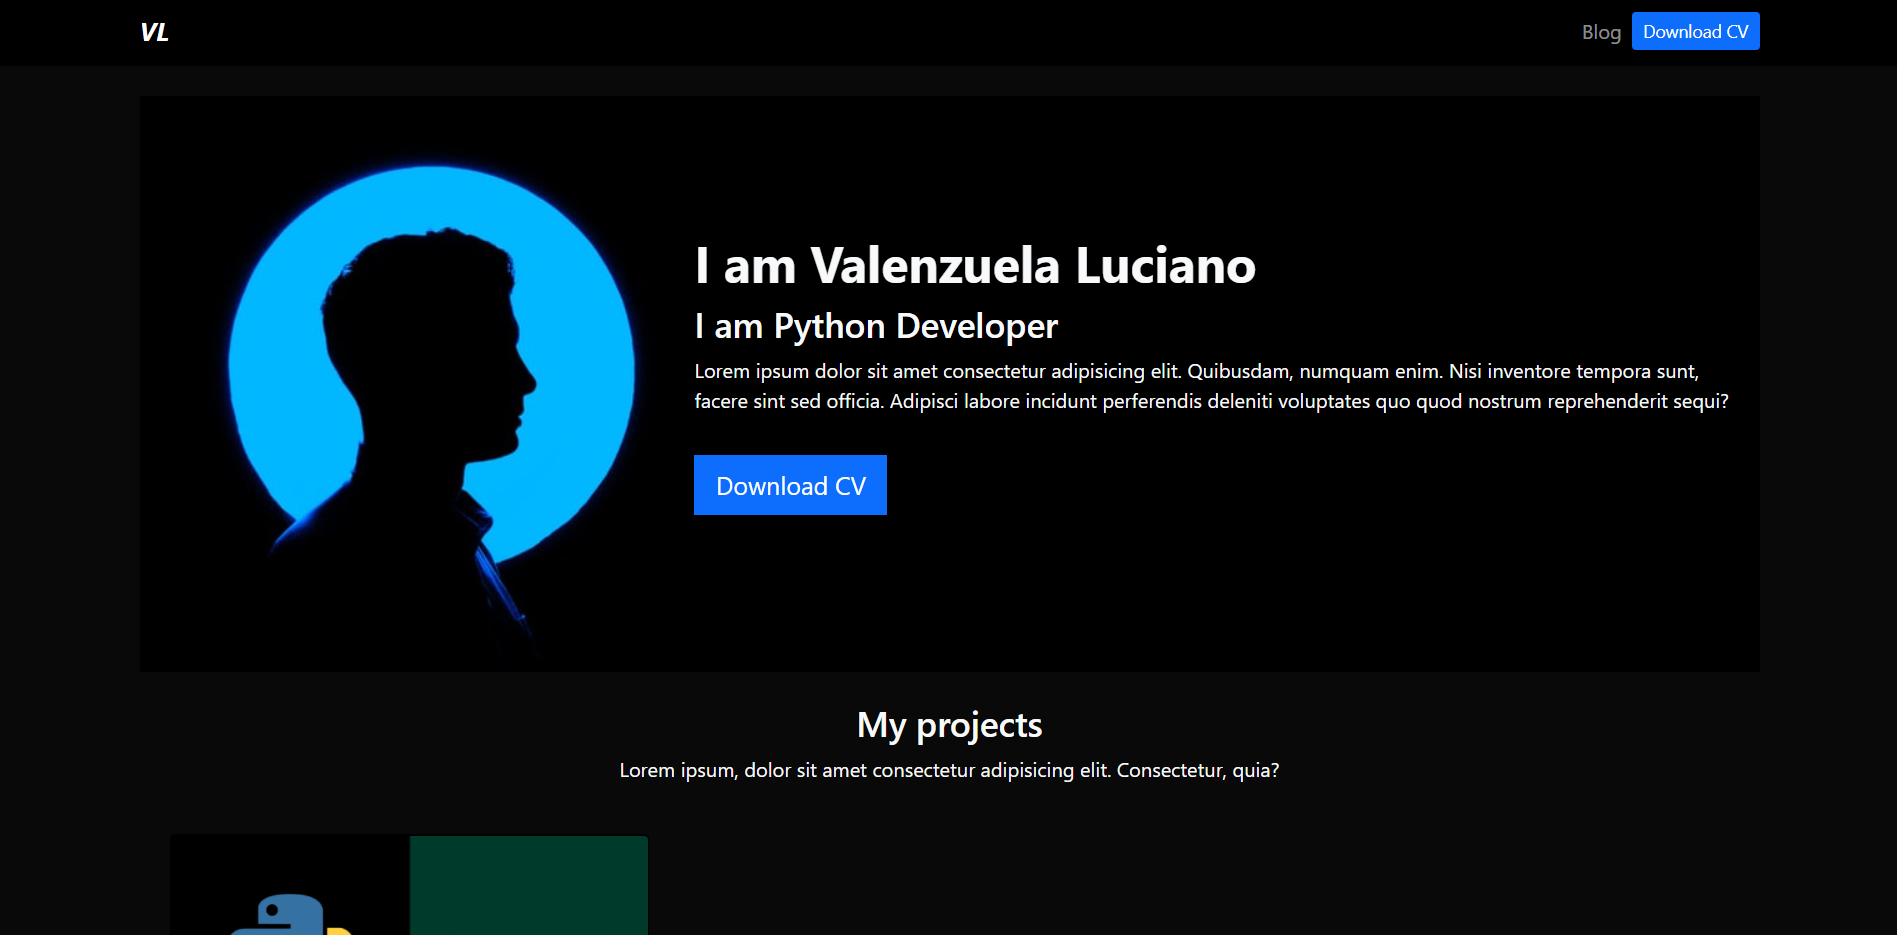Click the project card below the projects heading

coord(408,885)
